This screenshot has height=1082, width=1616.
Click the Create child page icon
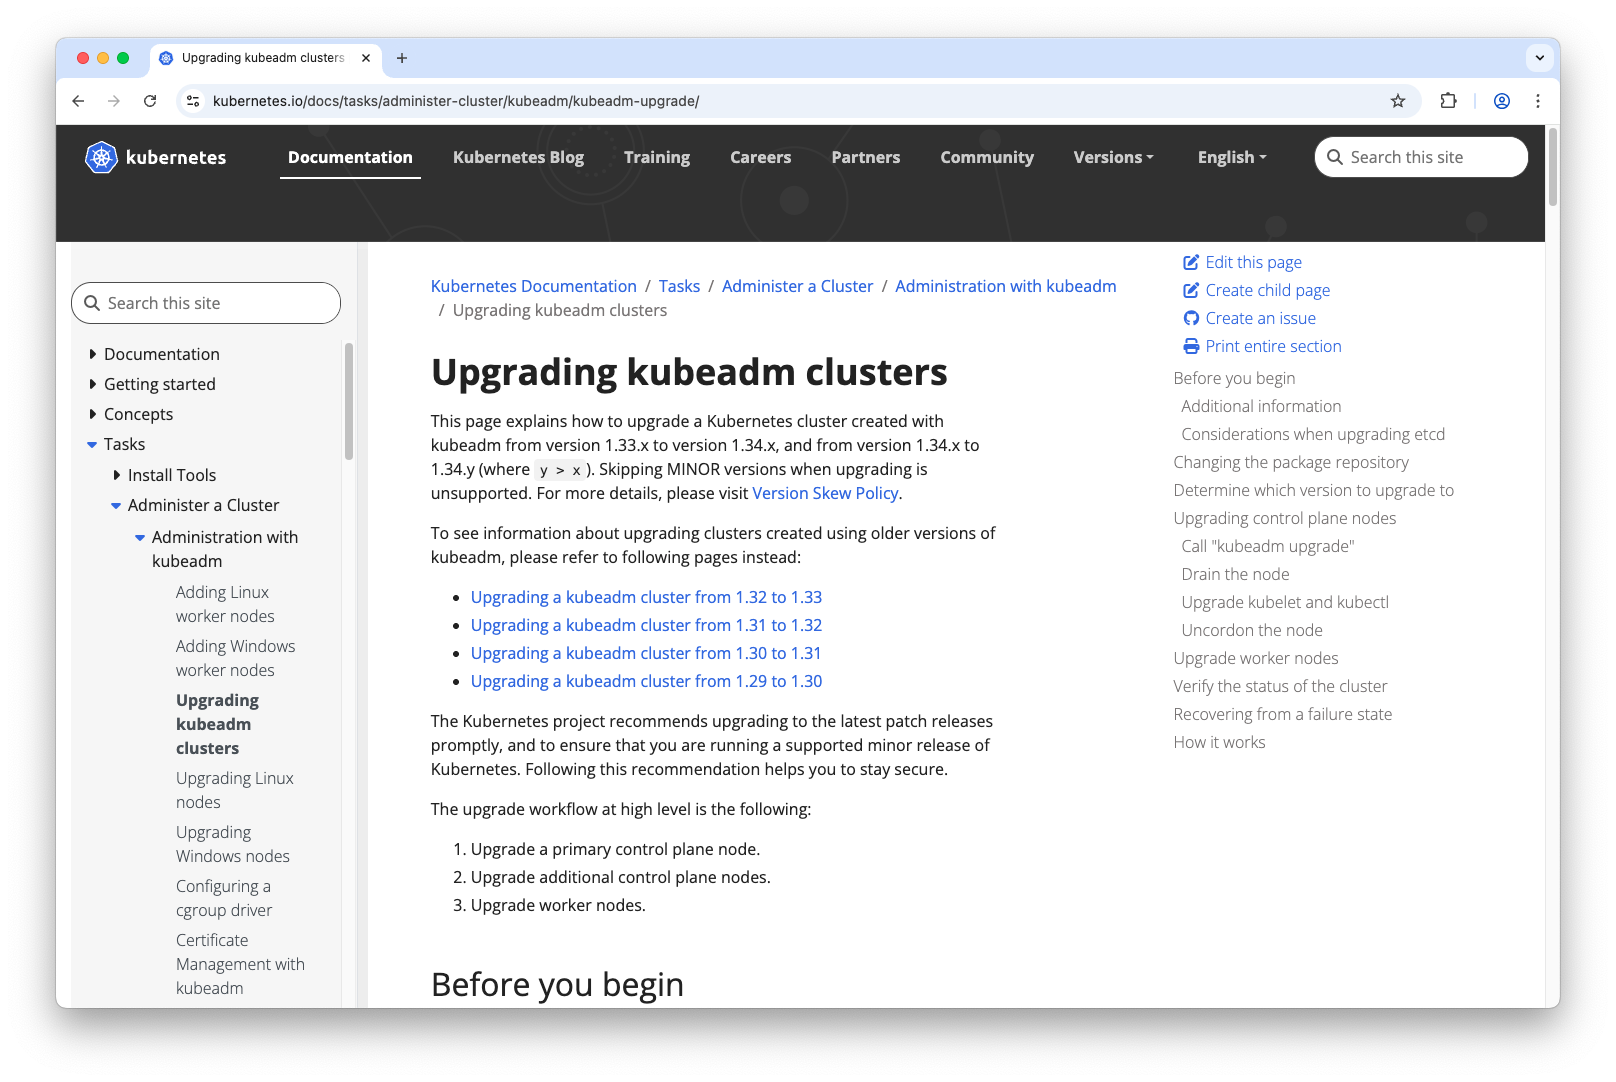coord(1190,290)
